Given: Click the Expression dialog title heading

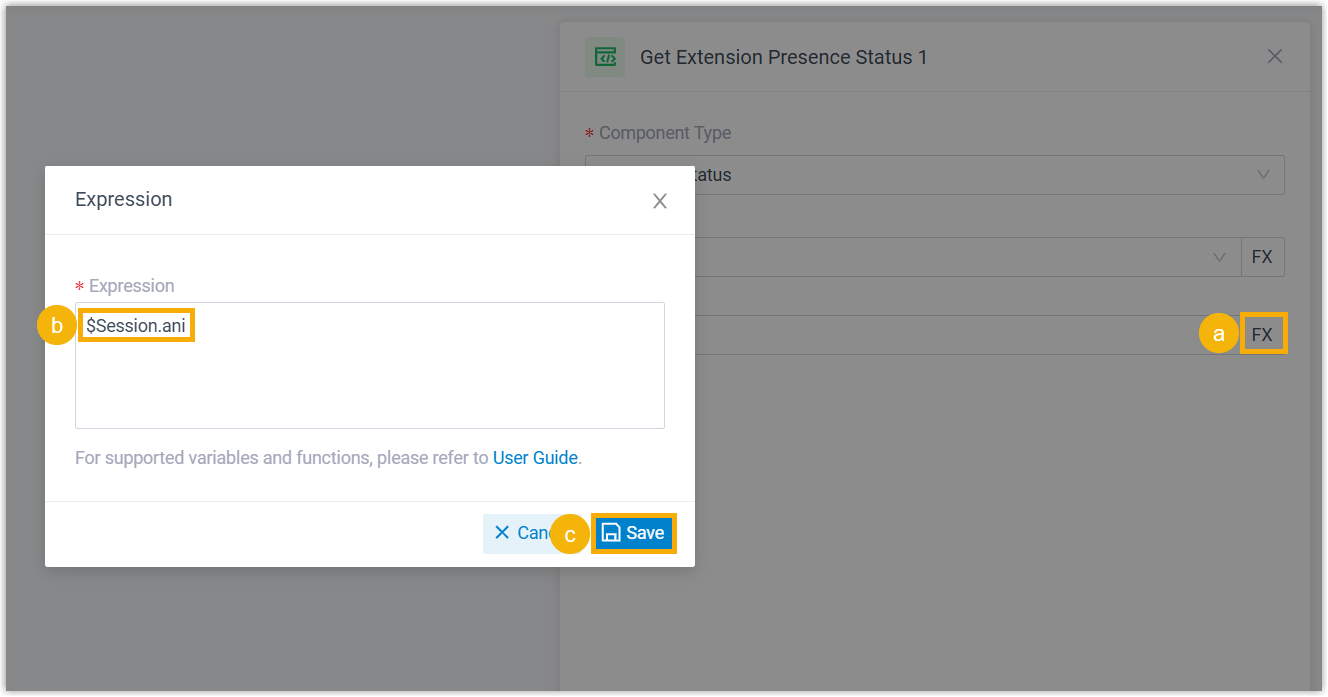Looking at the screenshot, I should (124, 199).
